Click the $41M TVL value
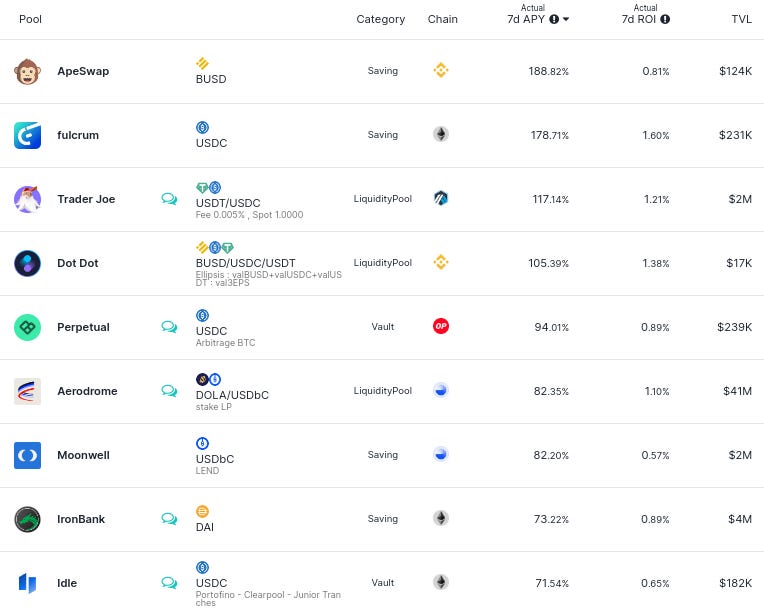Screen dimensions: 764x614 coord(738,391)
